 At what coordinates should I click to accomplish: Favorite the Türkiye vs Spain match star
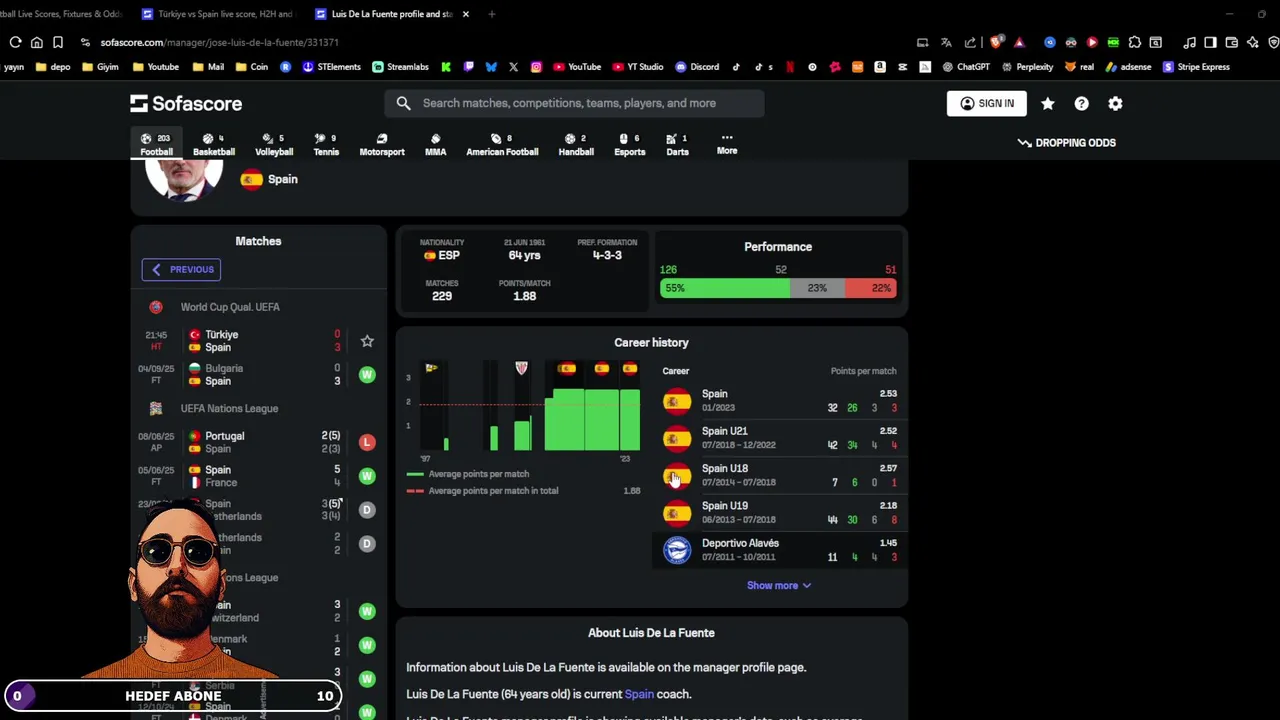[x=367, y=341]
